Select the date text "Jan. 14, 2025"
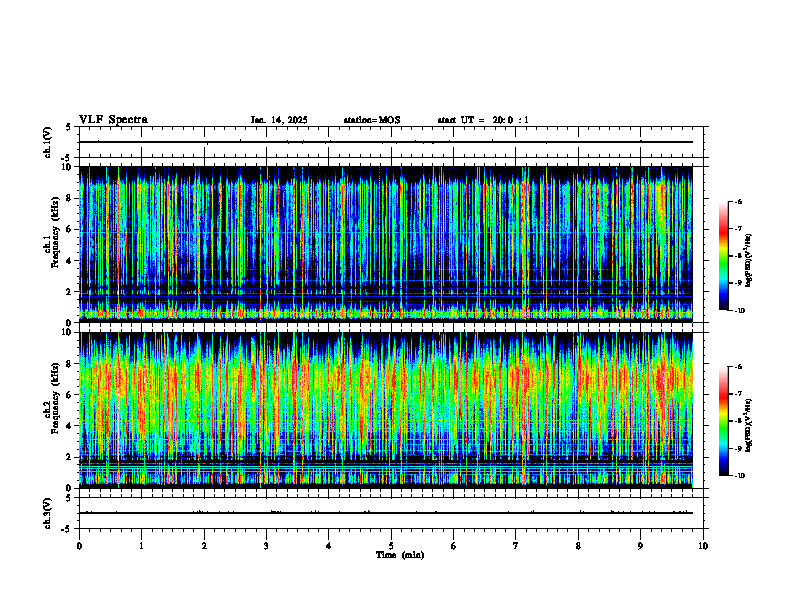 coord(279,120)
